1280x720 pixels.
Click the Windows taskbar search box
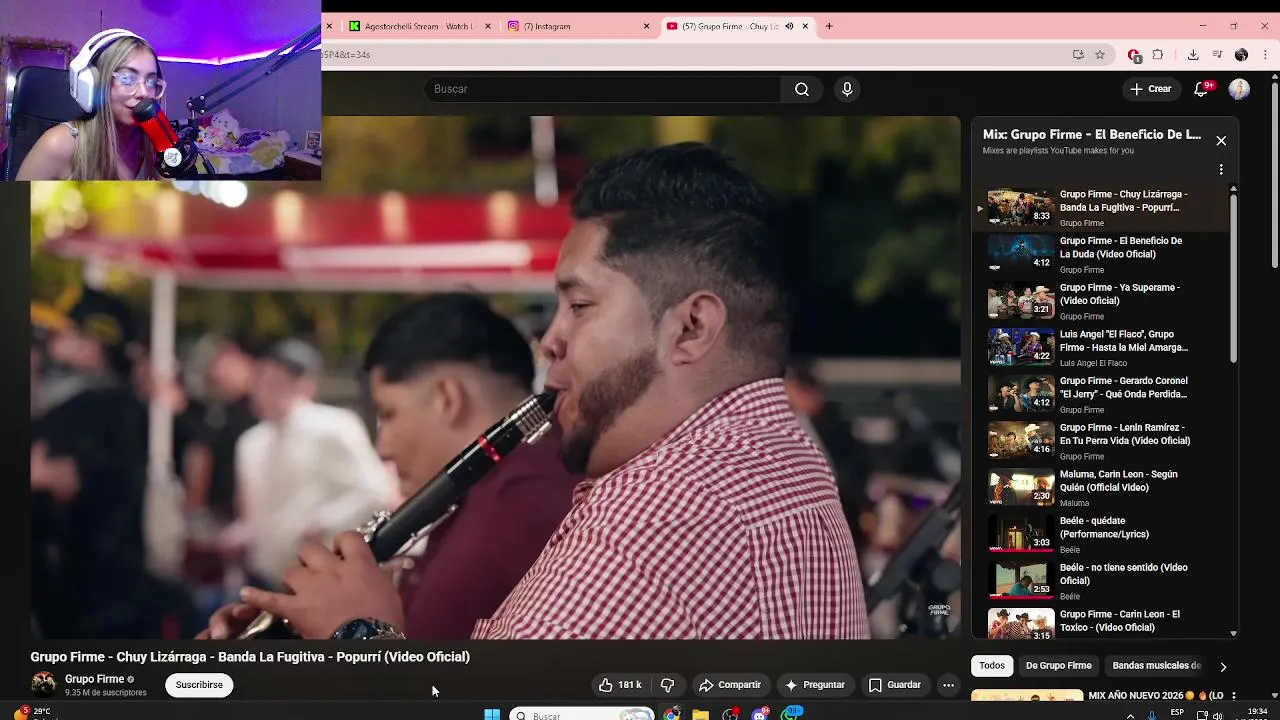(582, 715)
